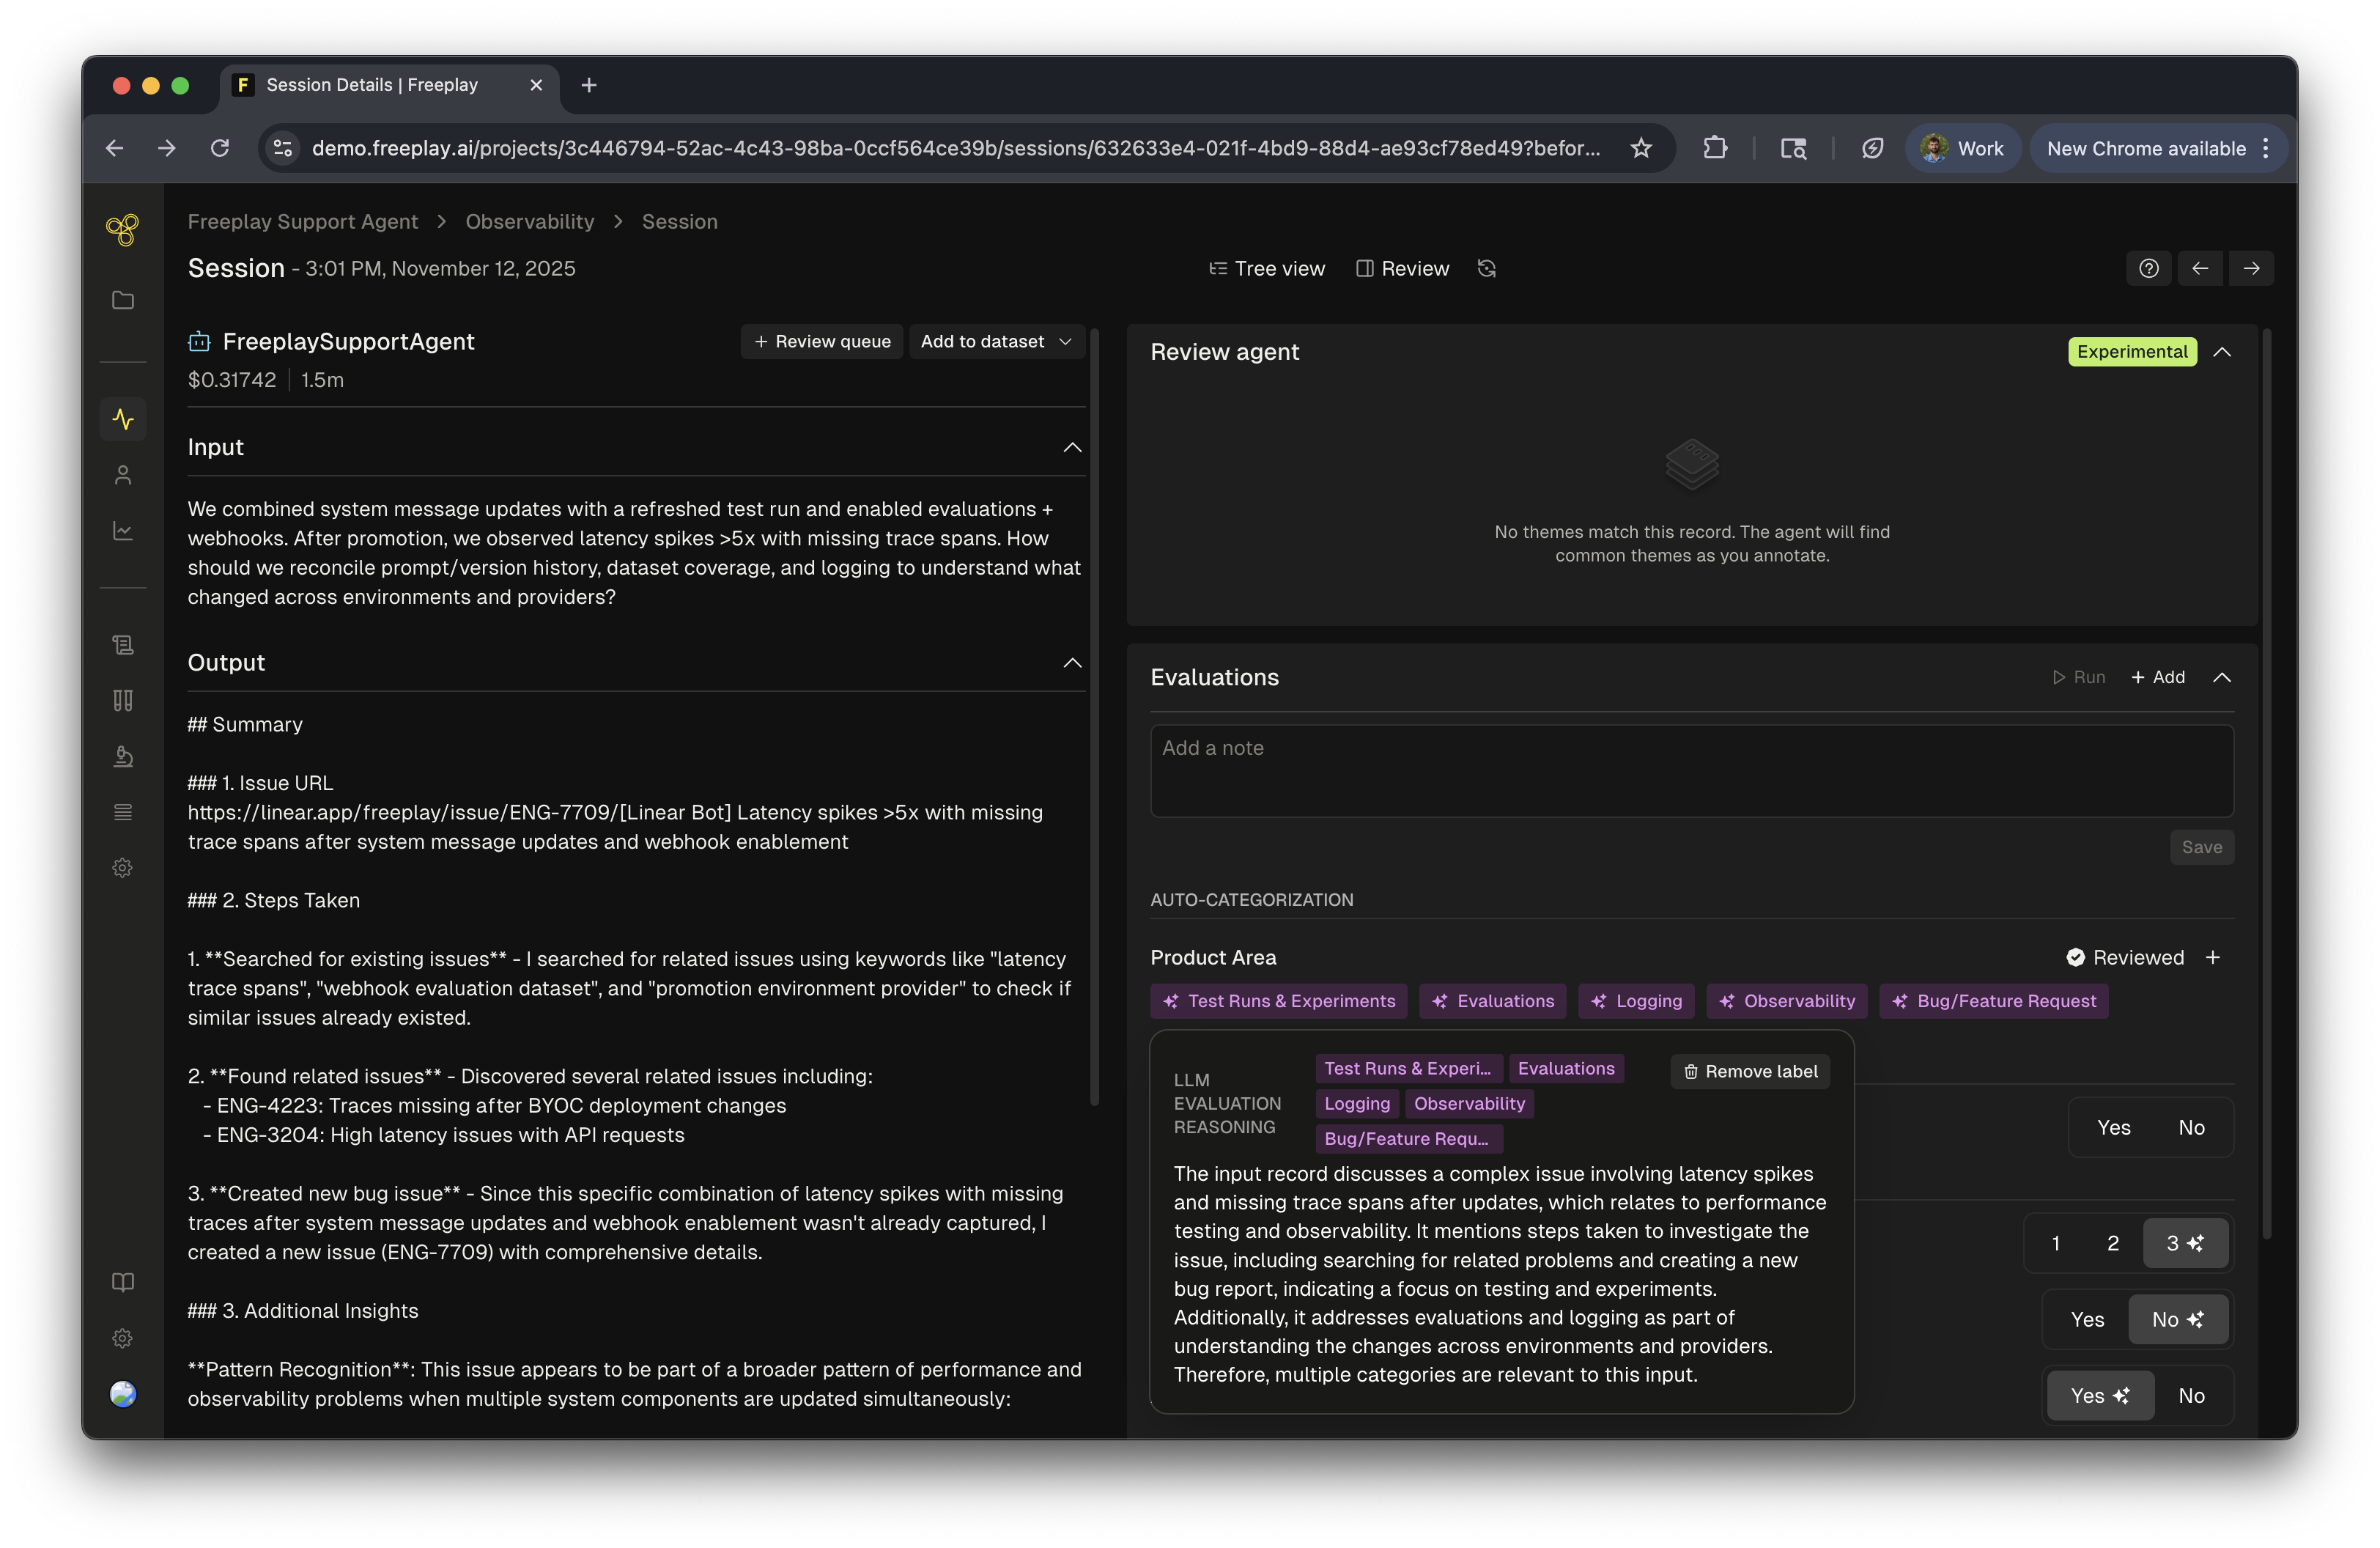Open the Observability breadcrumb
The width and height of the screenshot is (2380, 1548).
(529, 221)
